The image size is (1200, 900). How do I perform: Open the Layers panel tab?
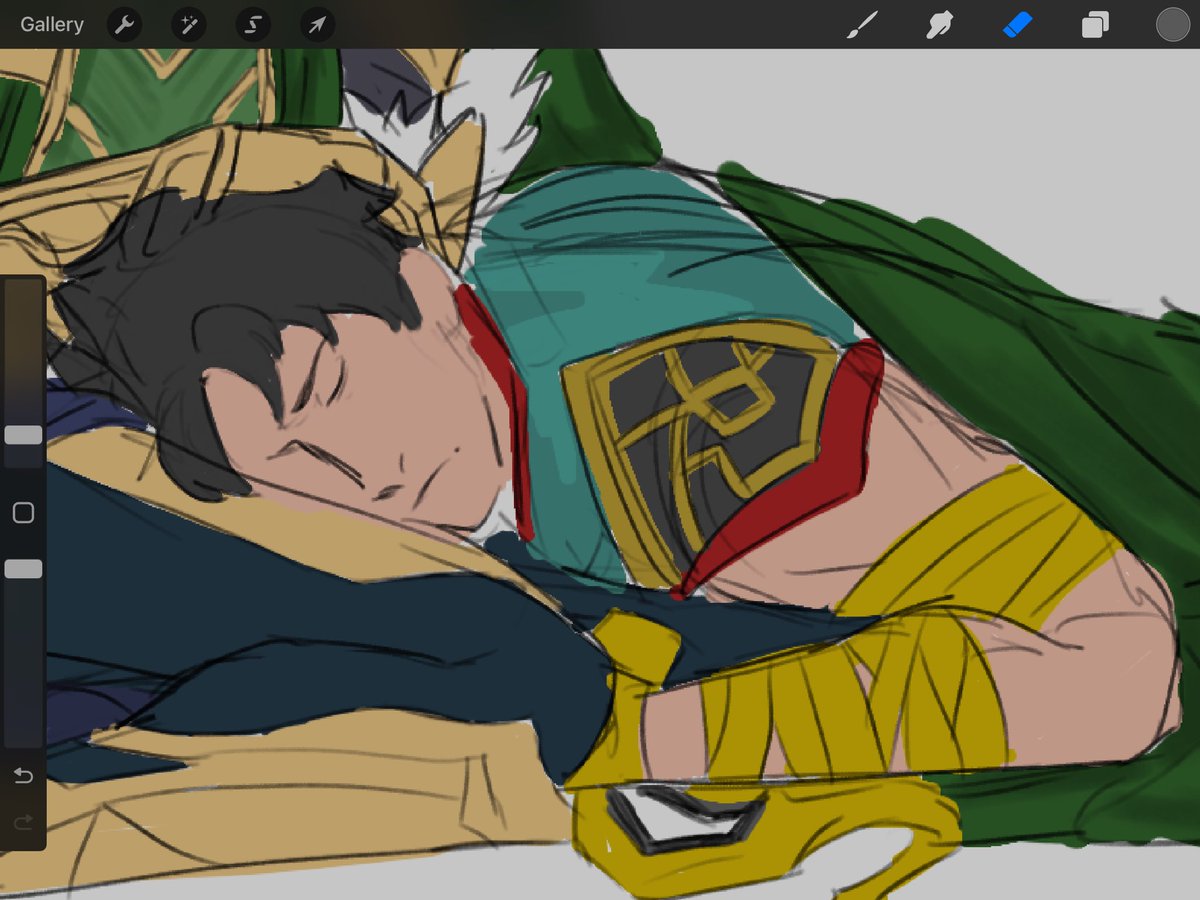point(1094,24)
